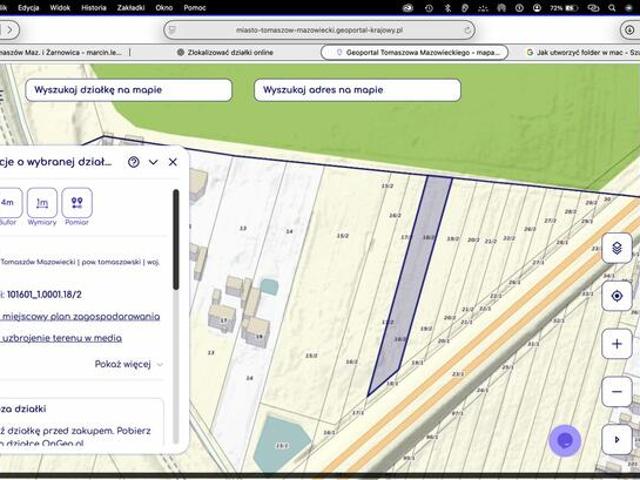640x480 pixels.
Task: Collapse the parcel info panel with chevron
Action: (x=153, y=162)
